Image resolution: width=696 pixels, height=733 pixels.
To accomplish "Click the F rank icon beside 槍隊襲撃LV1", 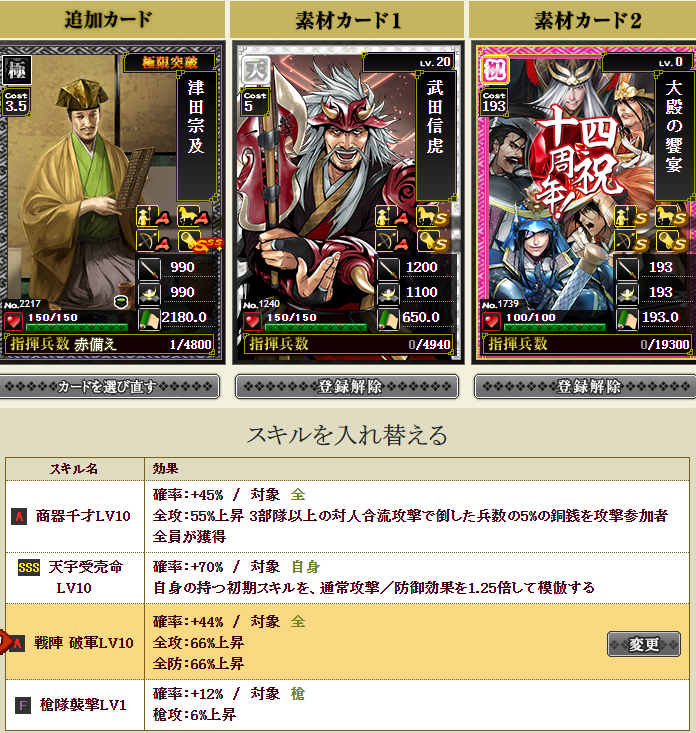I will click(23, 705).
